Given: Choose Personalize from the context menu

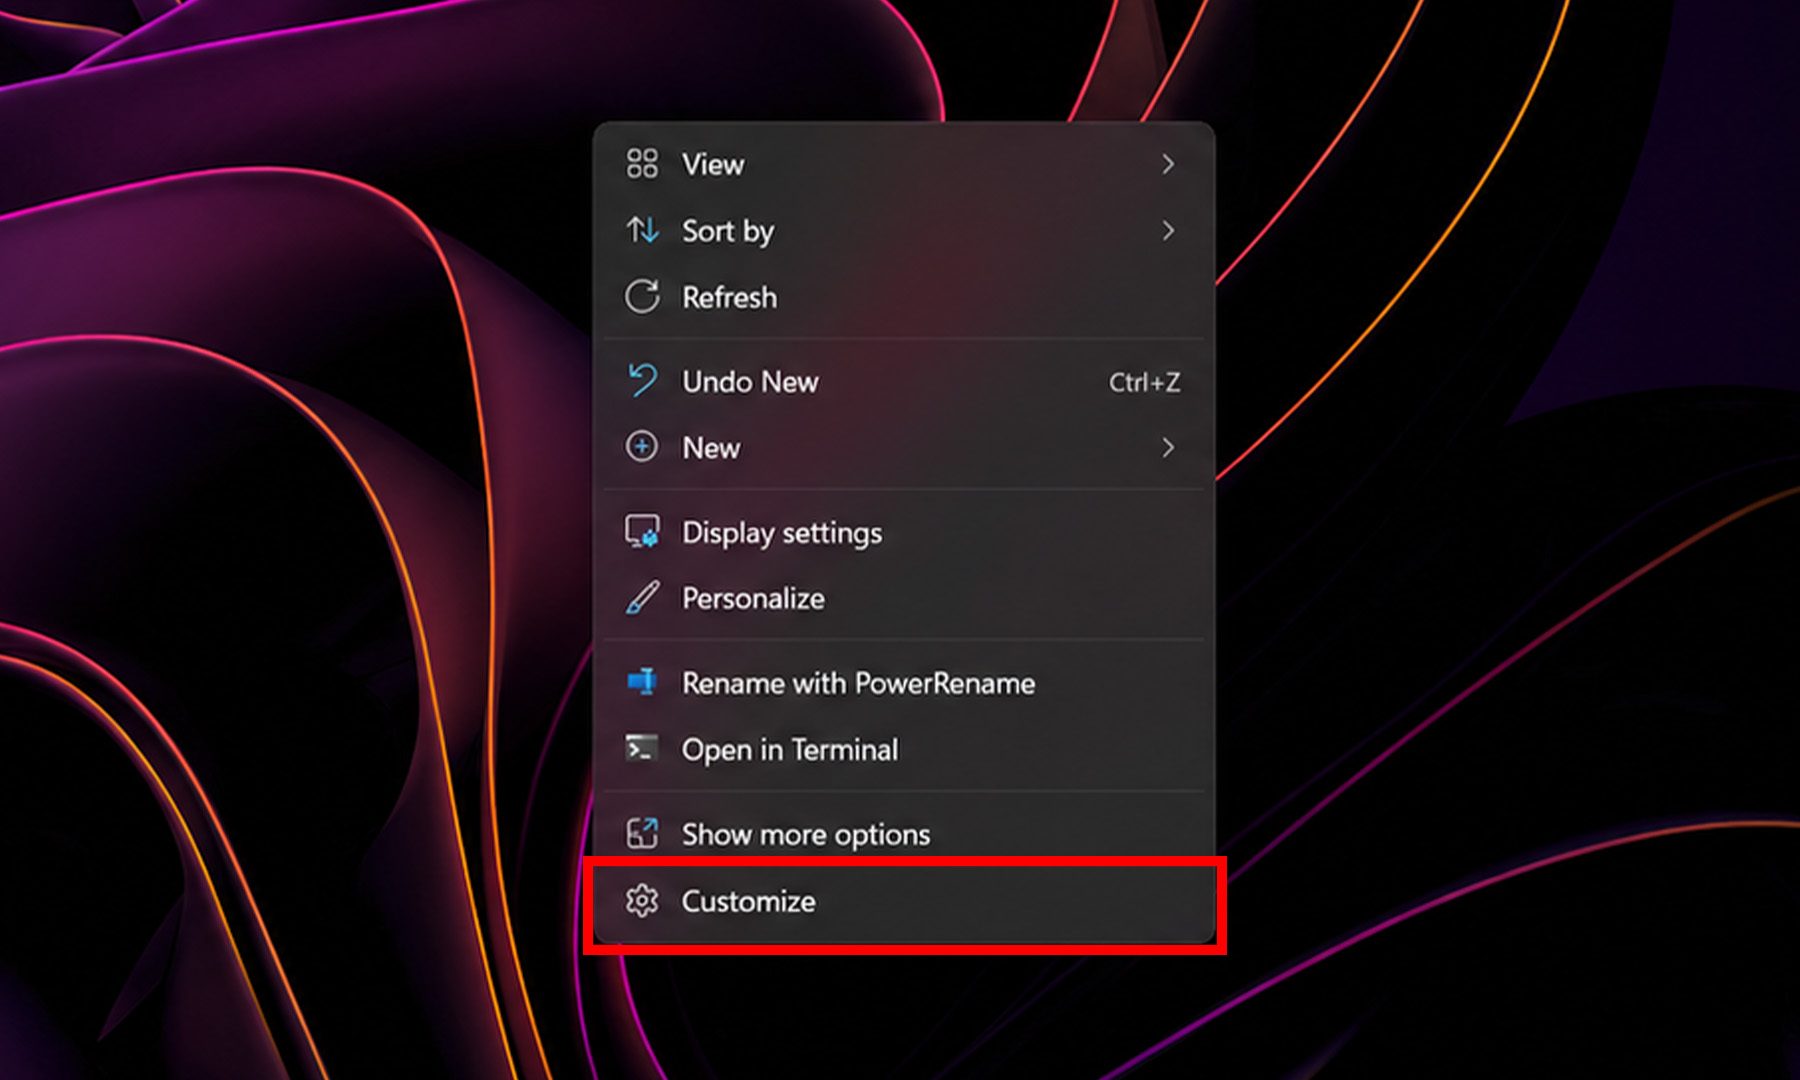Looking at the screenshot, I should point(904,598).
